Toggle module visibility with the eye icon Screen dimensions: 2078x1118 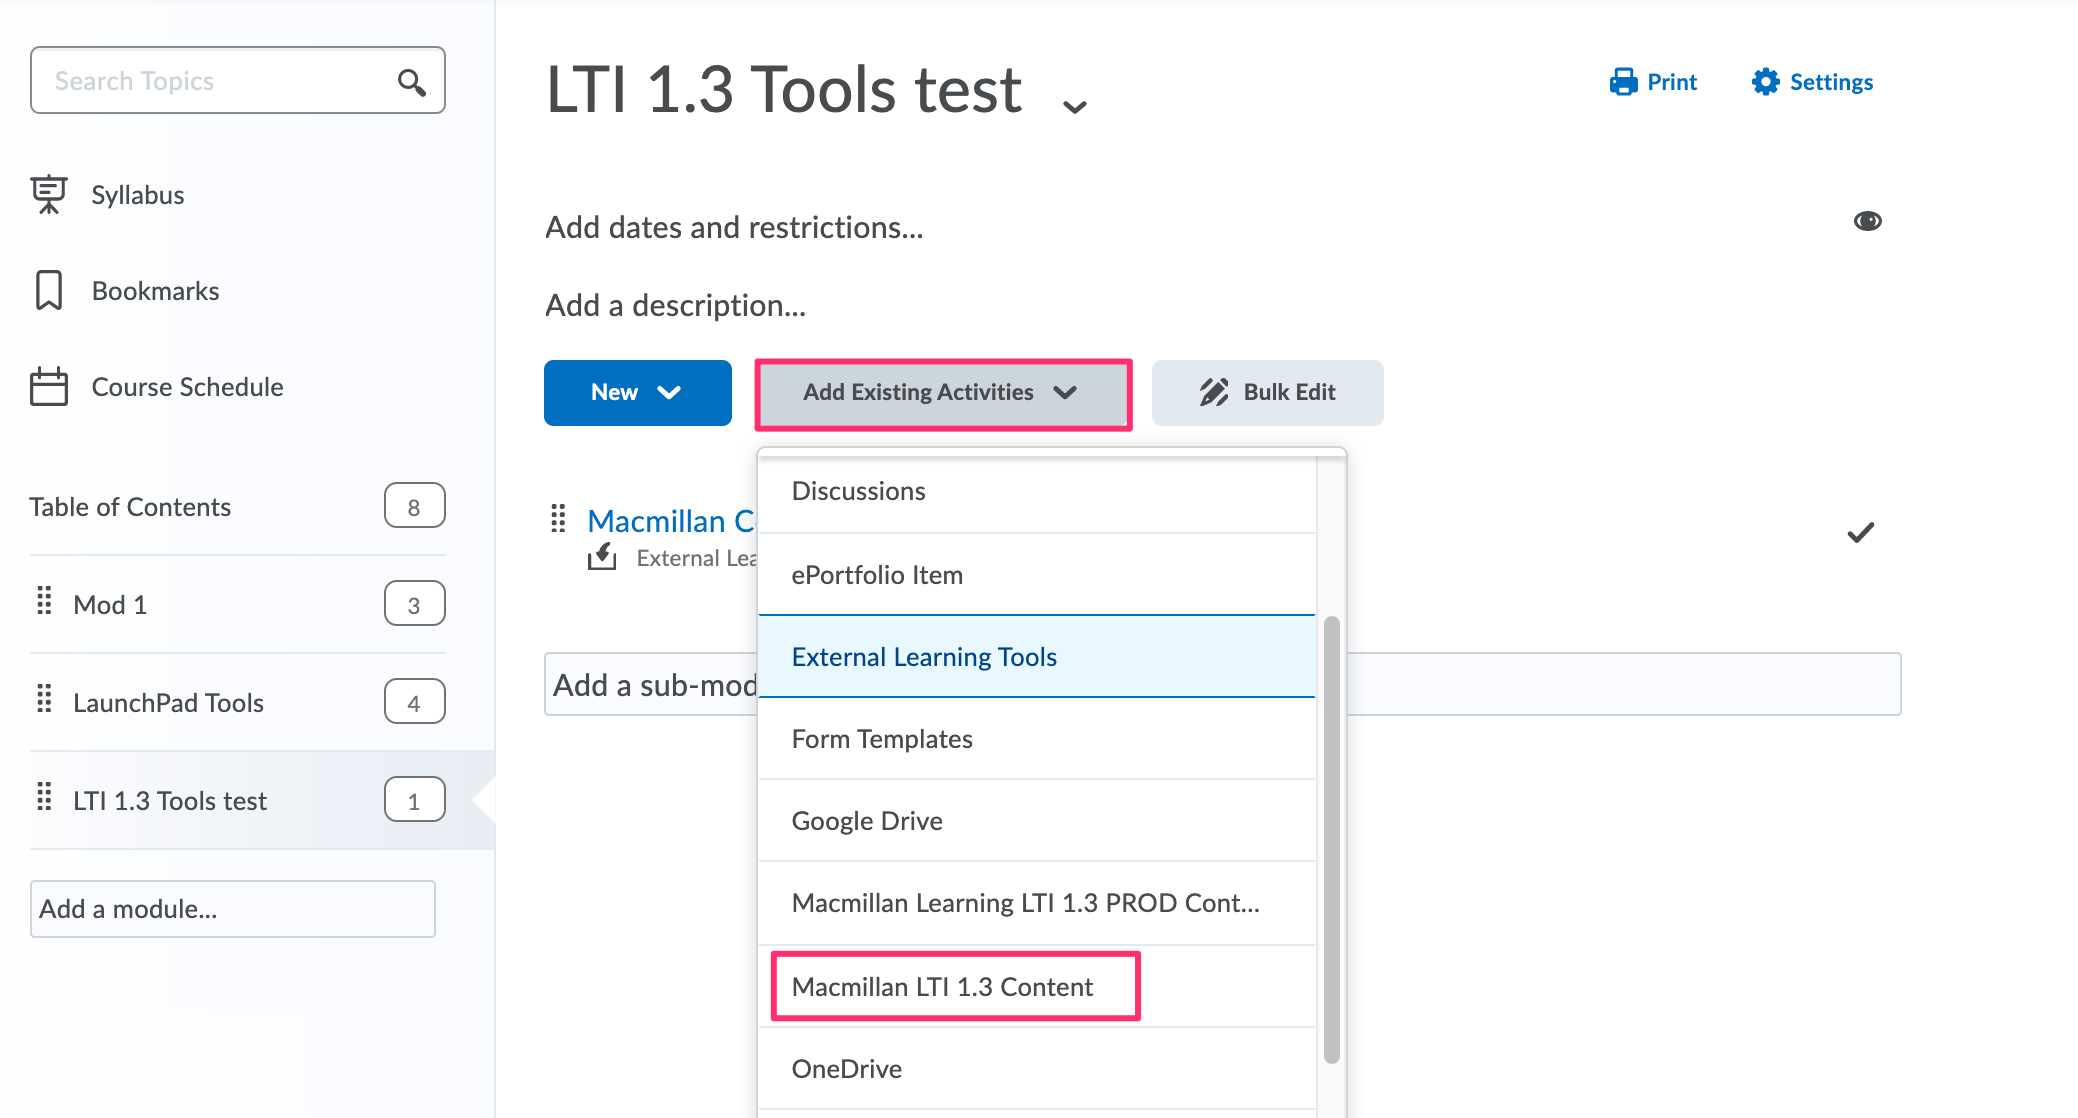tap(1868, 220)
